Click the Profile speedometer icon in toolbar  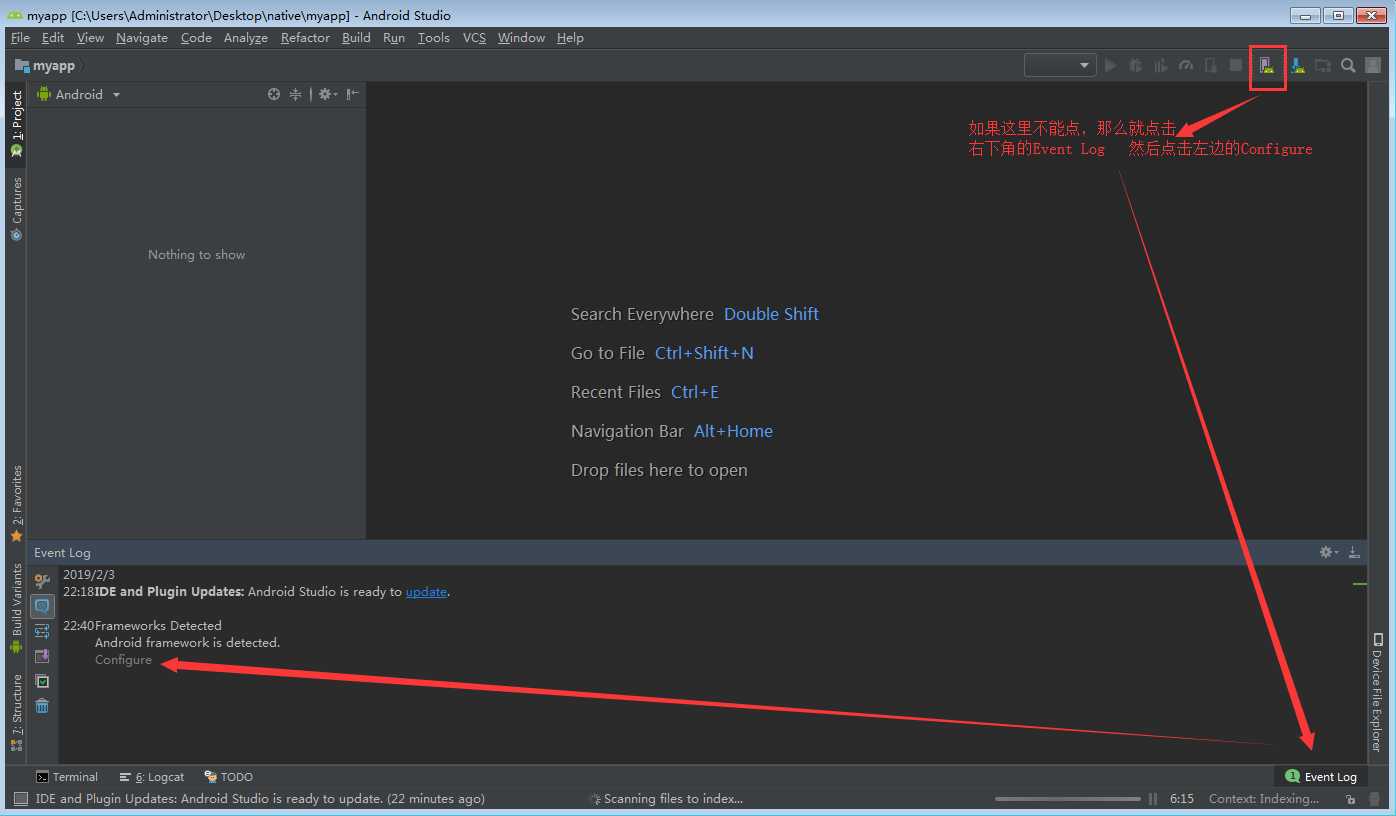click(x=1186, y=66)
